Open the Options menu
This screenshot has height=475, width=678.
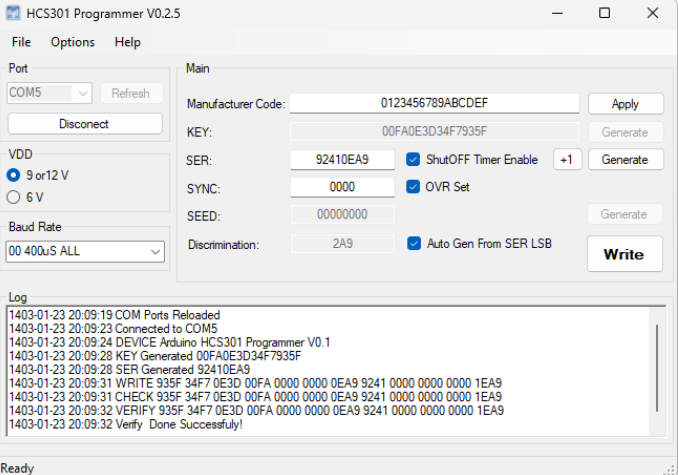point(73,42)
